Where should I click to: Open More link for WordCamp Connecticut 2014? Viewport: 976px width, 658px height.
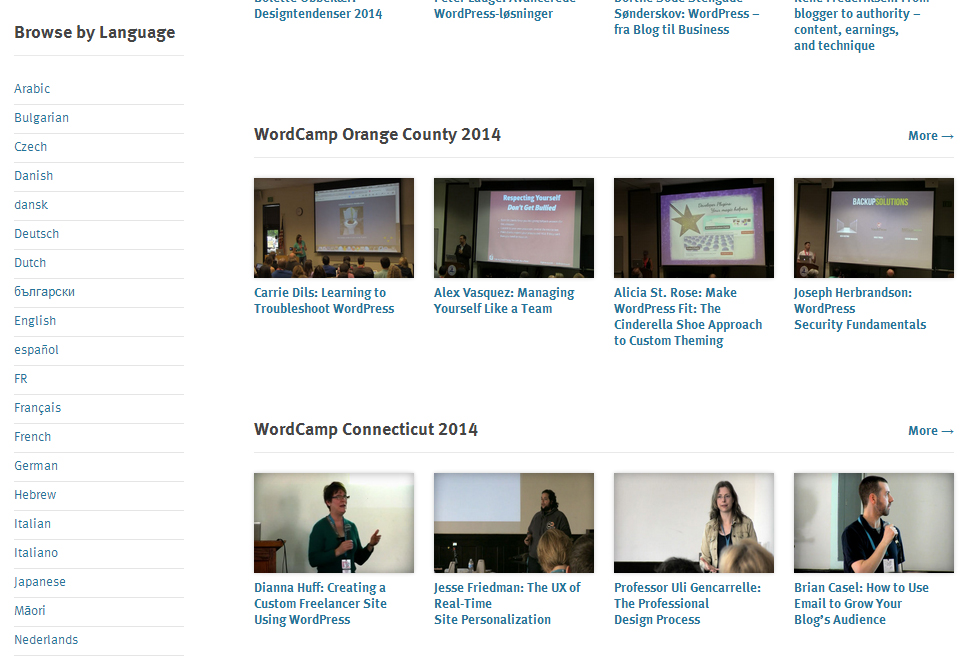coord(930,431)
